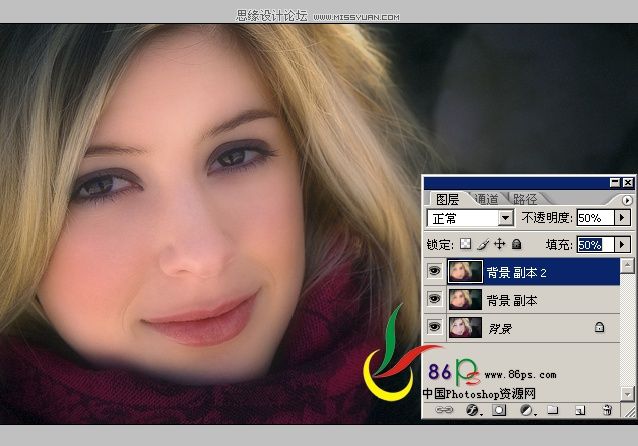This screenshot has height=446, width=638.
Task: Toggle lock transparent pixels icon
Action: point(465,244)
